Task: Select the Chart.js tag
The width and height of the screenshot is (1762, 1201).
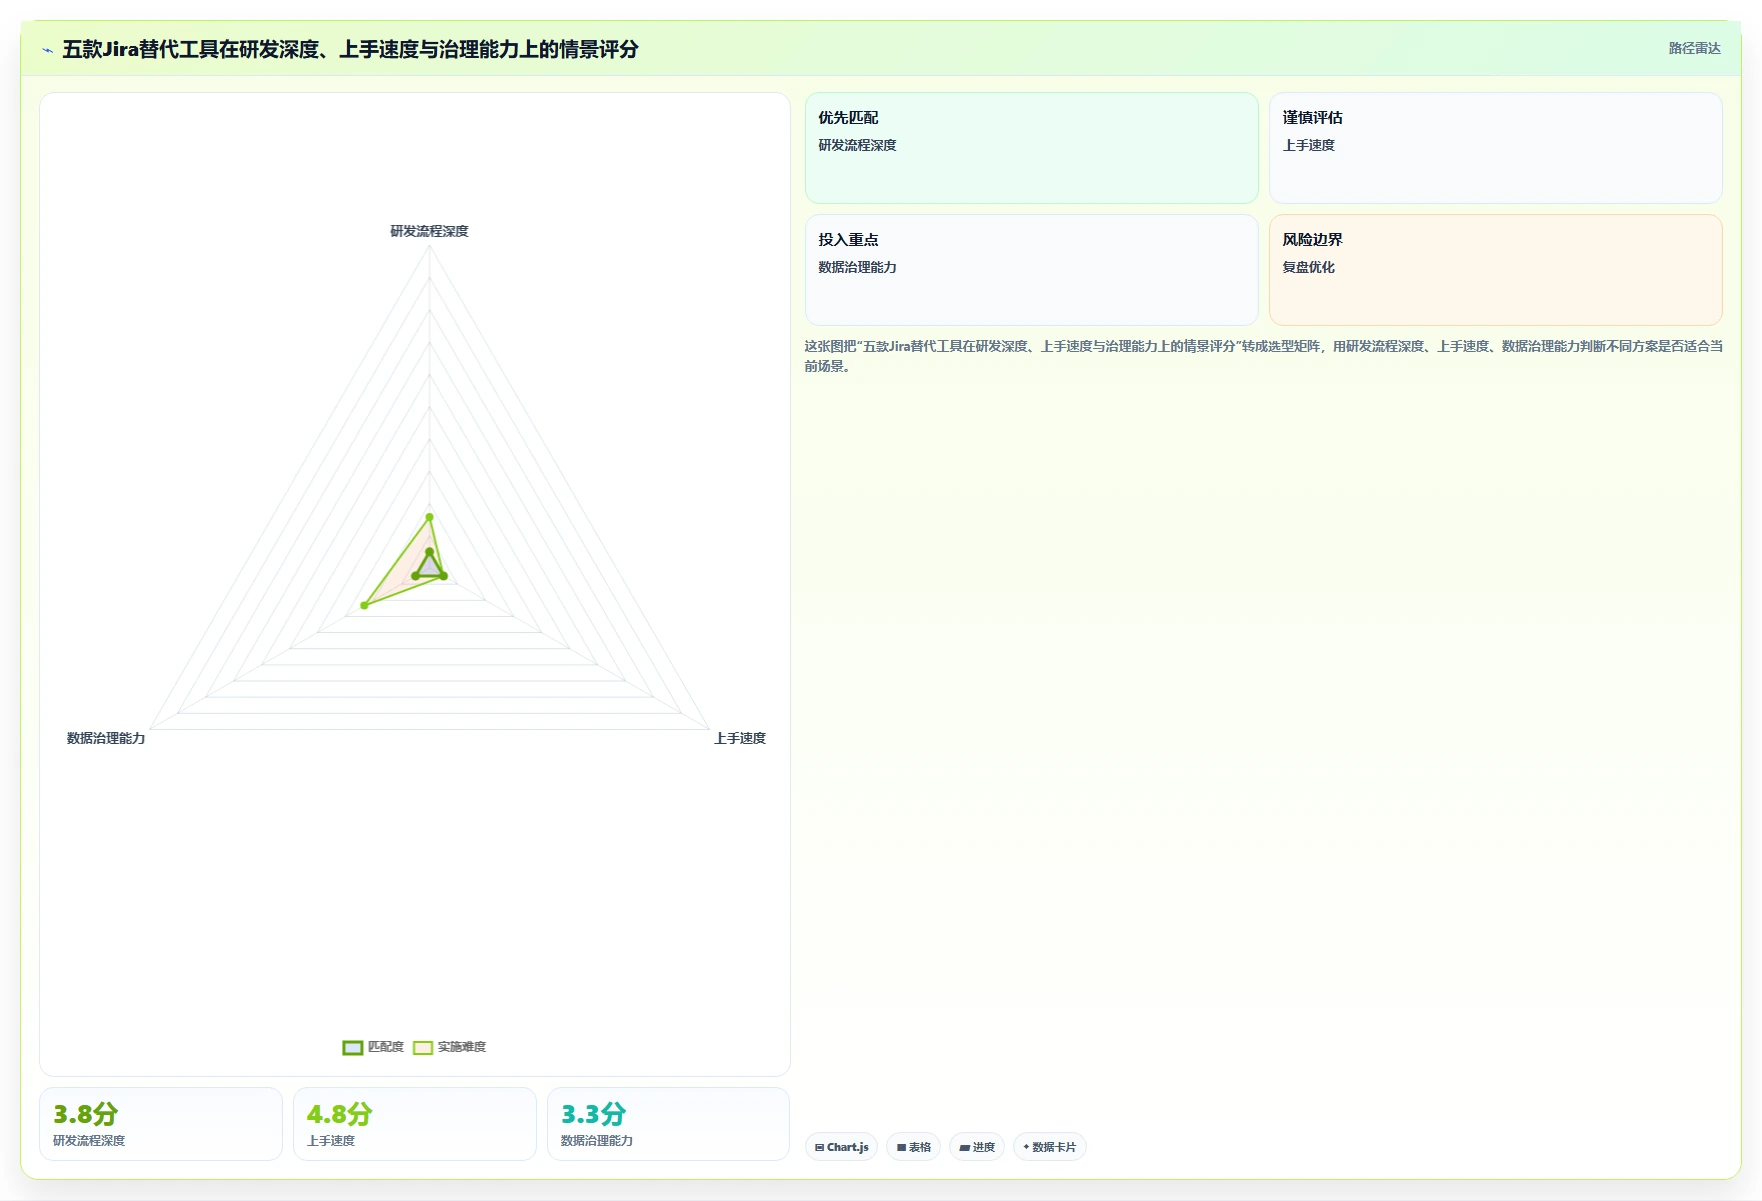Action: [841, 1147]
